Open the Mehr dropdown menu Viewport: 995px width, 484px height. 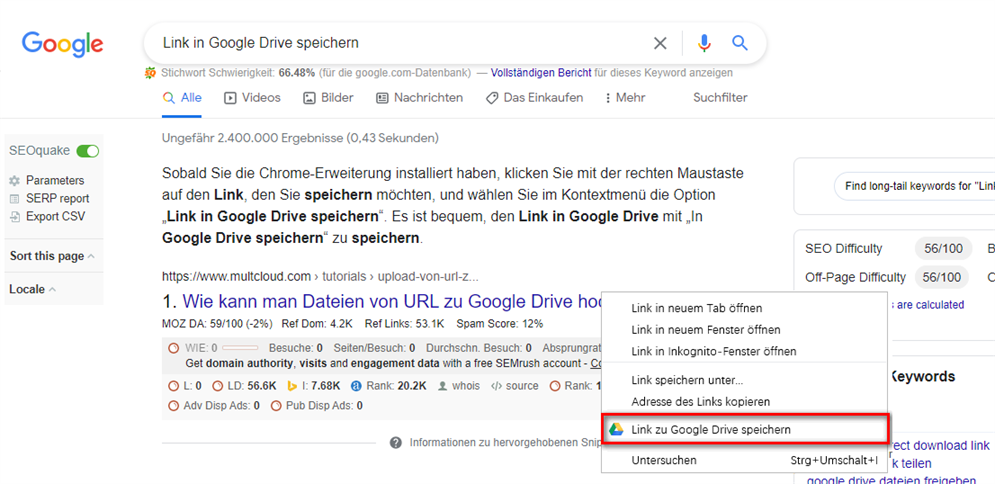(x=625, y=98)
